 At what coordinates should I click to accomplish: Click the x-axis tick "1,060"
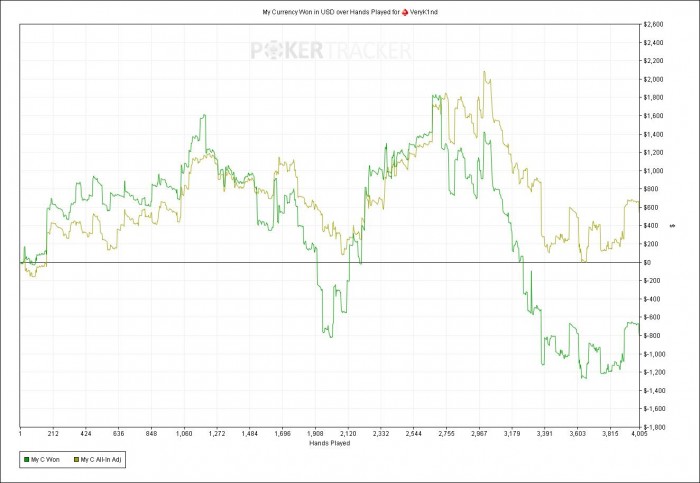[x=184, y=433]
